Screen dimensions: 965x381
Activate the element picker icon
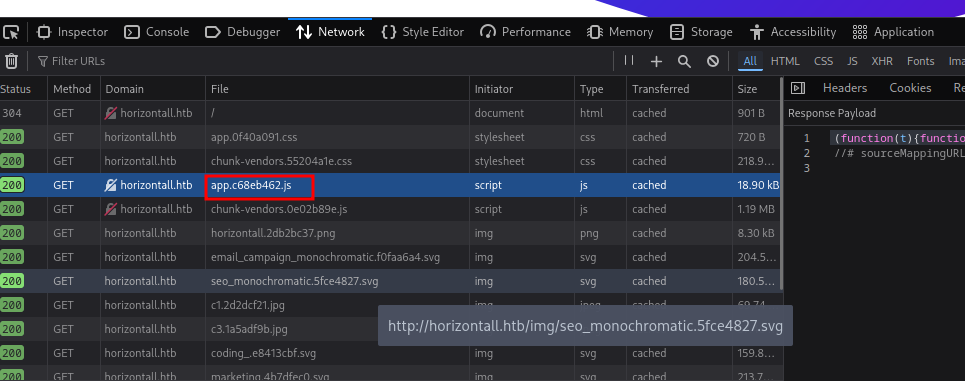(x=11, y=32)
